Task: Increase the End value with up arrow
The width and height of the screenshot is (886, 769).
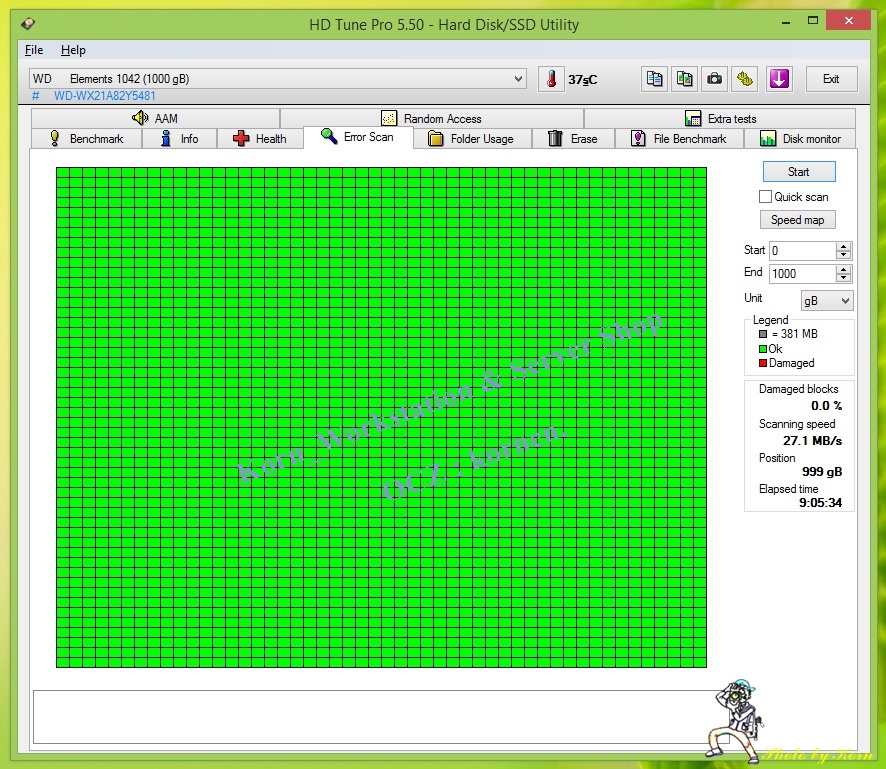Action: (x=843, y=269)
